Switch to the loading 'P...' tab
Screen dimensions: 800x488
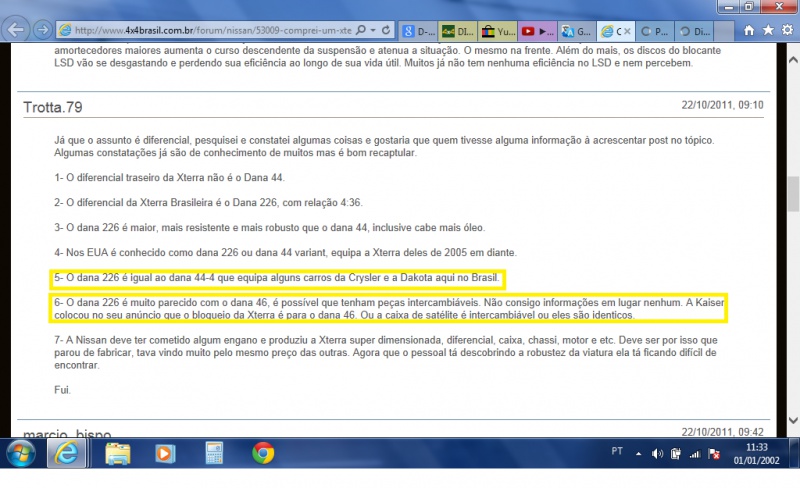pyautogui.click(x=655, y=31)
